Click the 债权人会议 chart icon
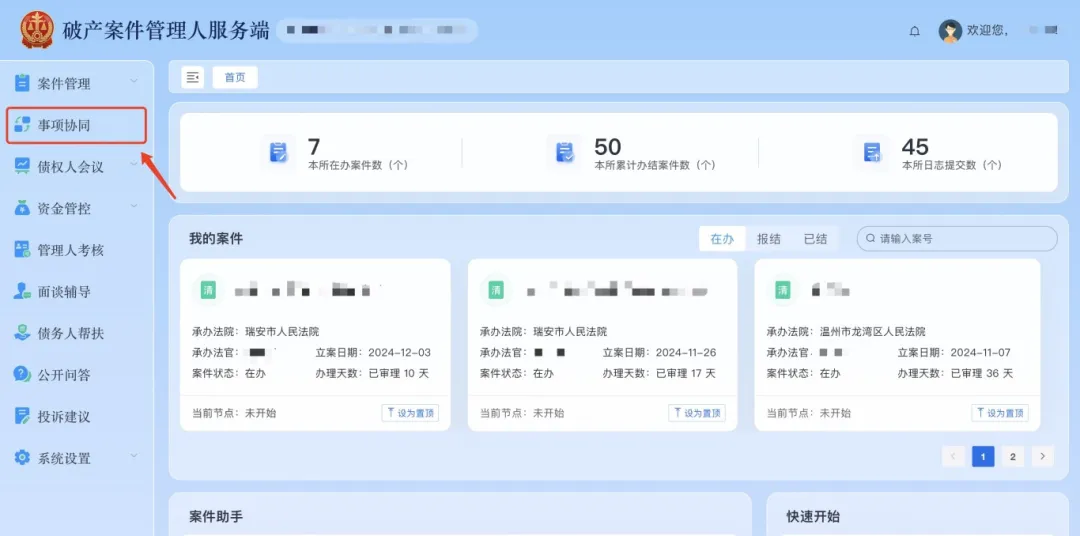 click(x=23, y=166)
